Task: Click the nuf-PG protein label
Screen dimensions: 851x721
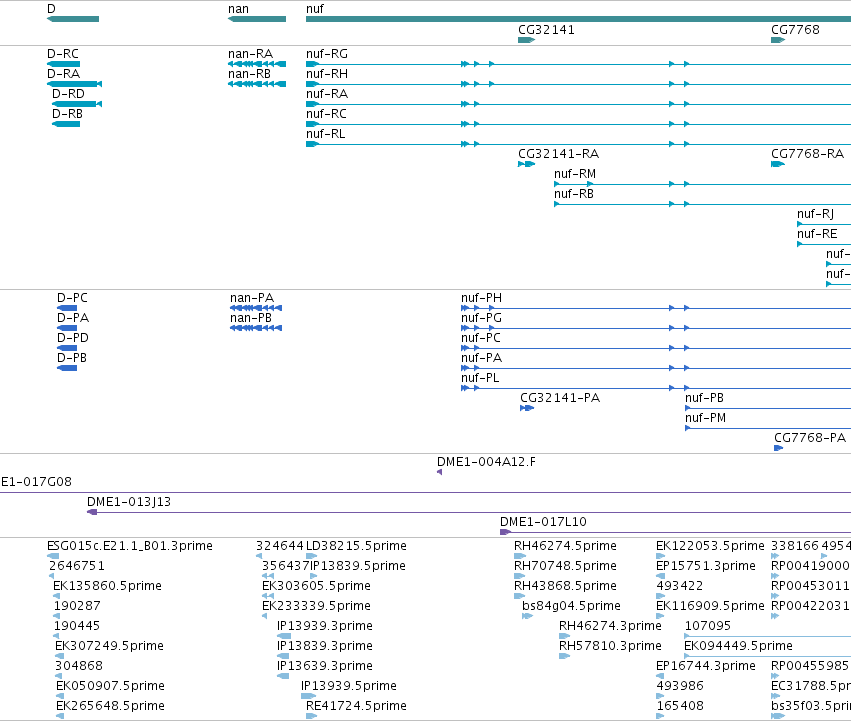Action: point(481,318)
